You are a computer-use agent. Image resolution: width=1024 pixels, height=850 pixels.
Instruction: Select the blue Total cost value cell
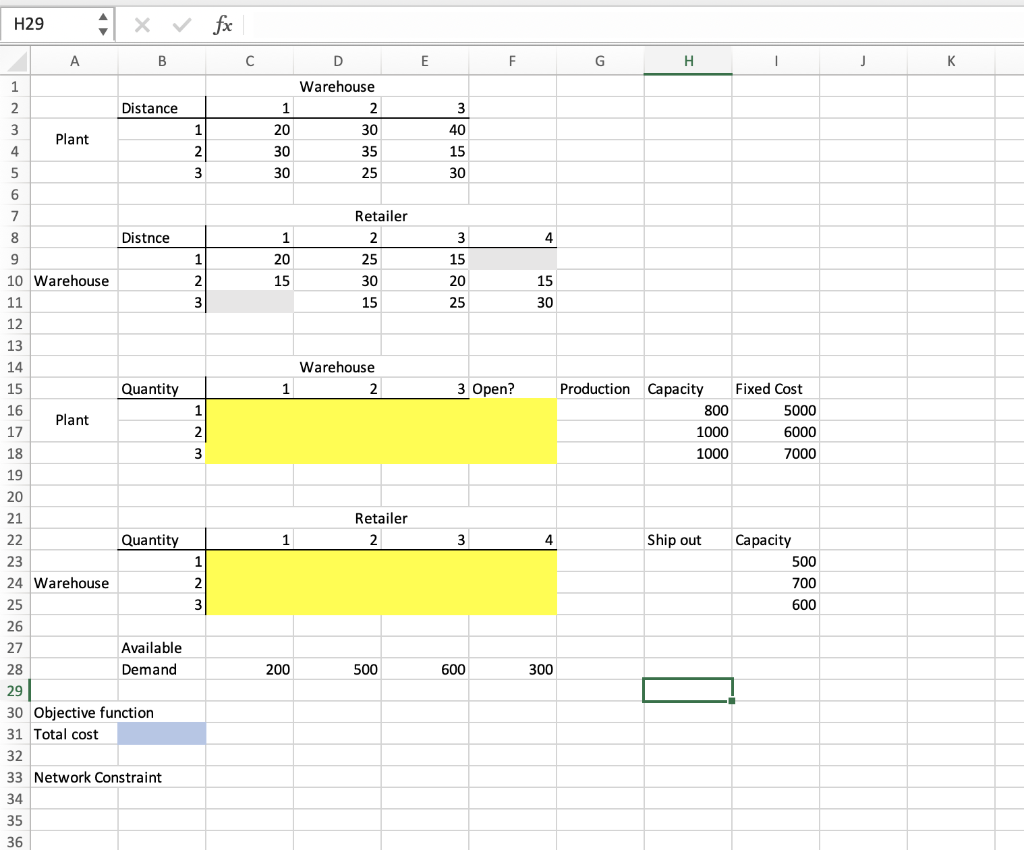[162, 733]
